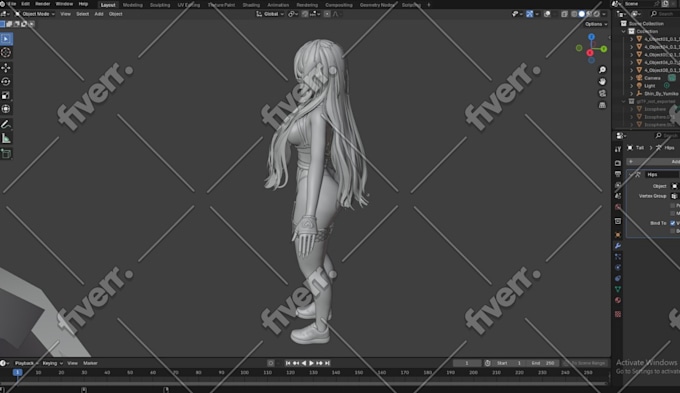This screenshot has width=680, height=393.
Task: Click the viewport zoom magnifier icon
Action: pos(602,70)
